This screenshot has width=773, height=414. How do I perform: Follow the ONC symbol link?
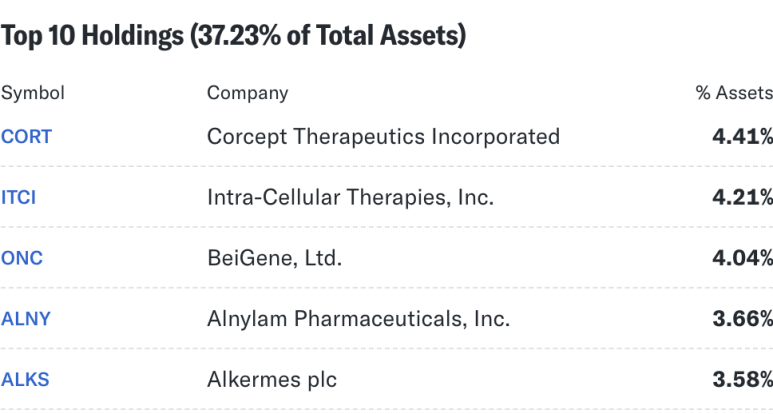coord(22,258)
